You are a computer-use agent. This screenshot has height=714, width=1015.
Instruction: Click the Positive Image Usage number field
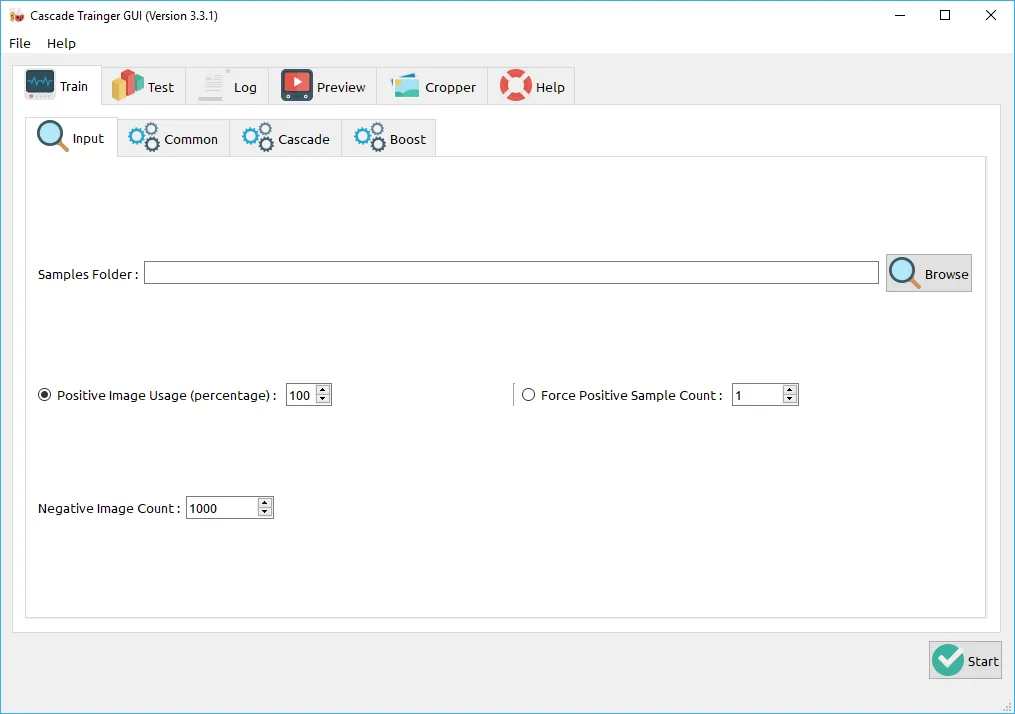point(301,395)
